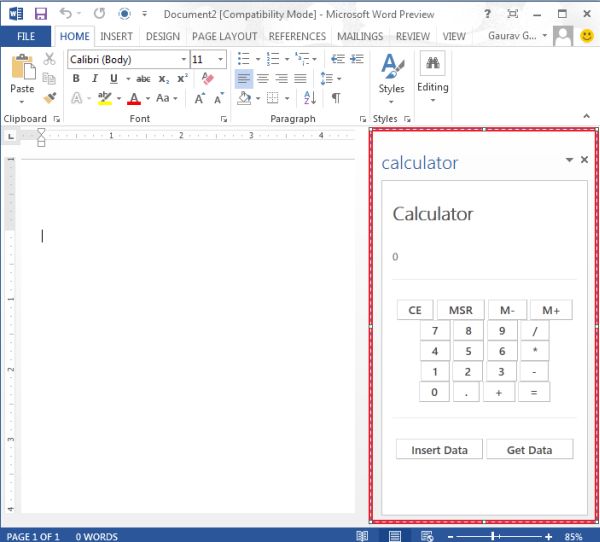The image size is (600, 542).
Task: Expand the Editing group dropdown
Action: 433,100
